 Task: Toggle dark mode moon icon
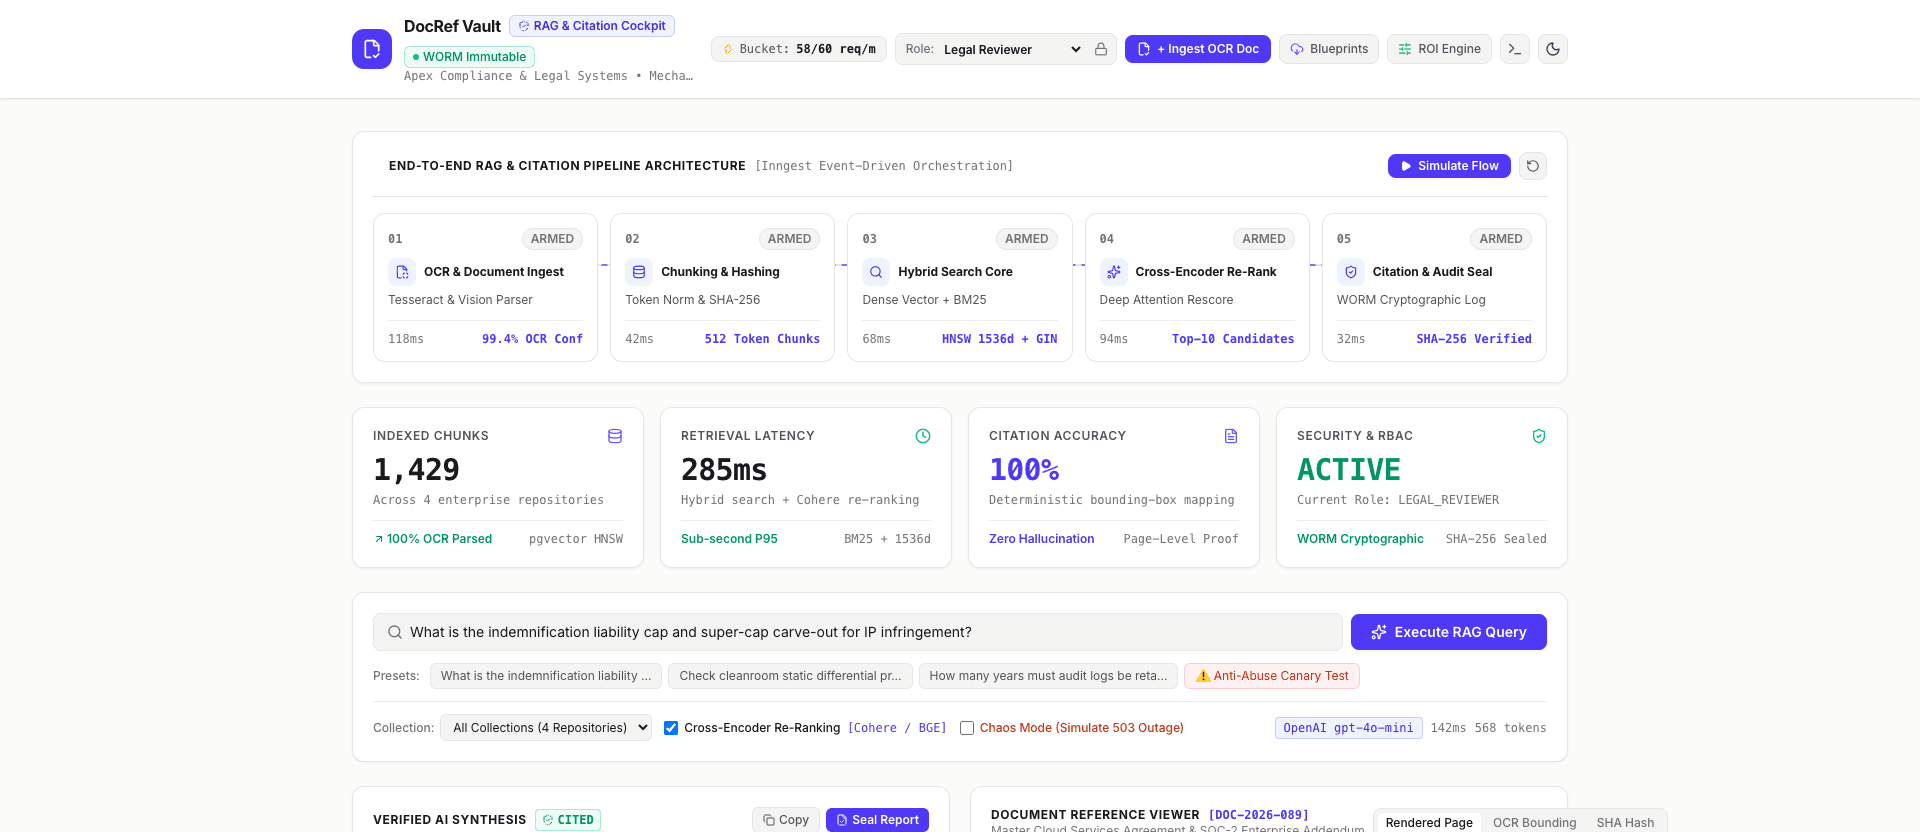(x=1553, y=49)
